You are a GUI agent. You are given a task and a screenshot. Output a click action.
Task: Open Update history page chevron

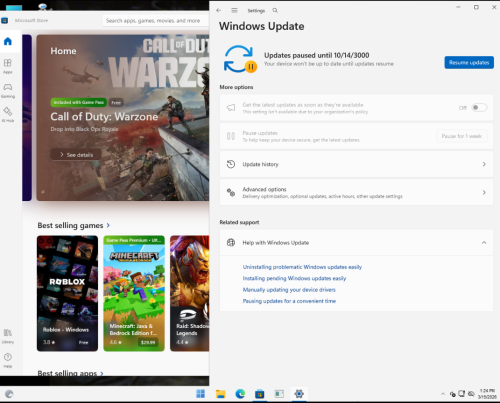coord(484,164)
